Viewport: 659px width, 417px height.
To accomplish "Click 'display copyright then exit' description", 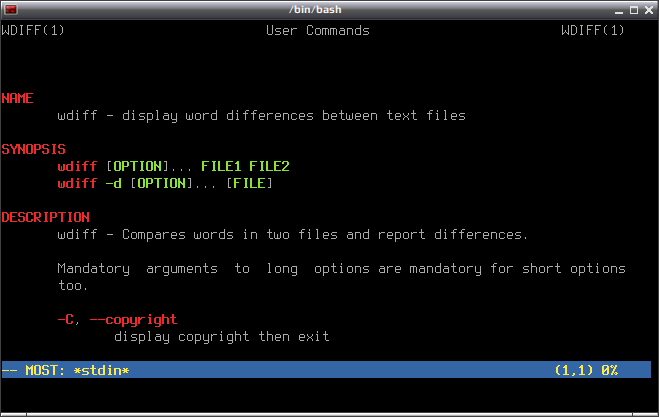I will point(221,337).
